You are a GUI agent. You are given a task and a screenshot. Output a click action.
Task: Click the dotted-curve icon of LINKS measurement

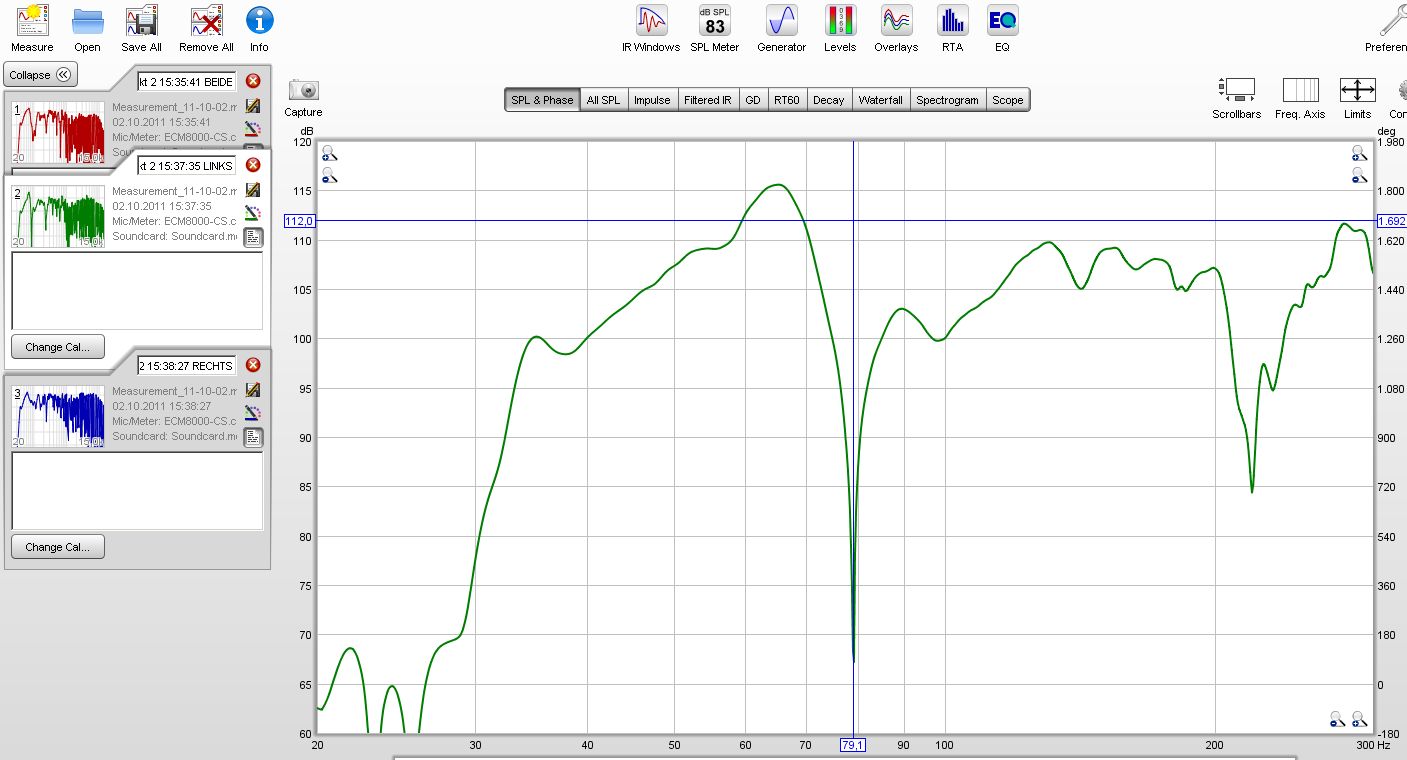click(253, 212)
